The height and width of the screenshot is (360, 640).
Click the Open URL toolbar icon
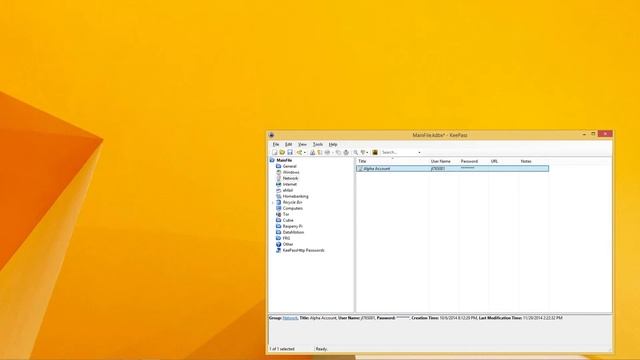click(x=327, y=152)
